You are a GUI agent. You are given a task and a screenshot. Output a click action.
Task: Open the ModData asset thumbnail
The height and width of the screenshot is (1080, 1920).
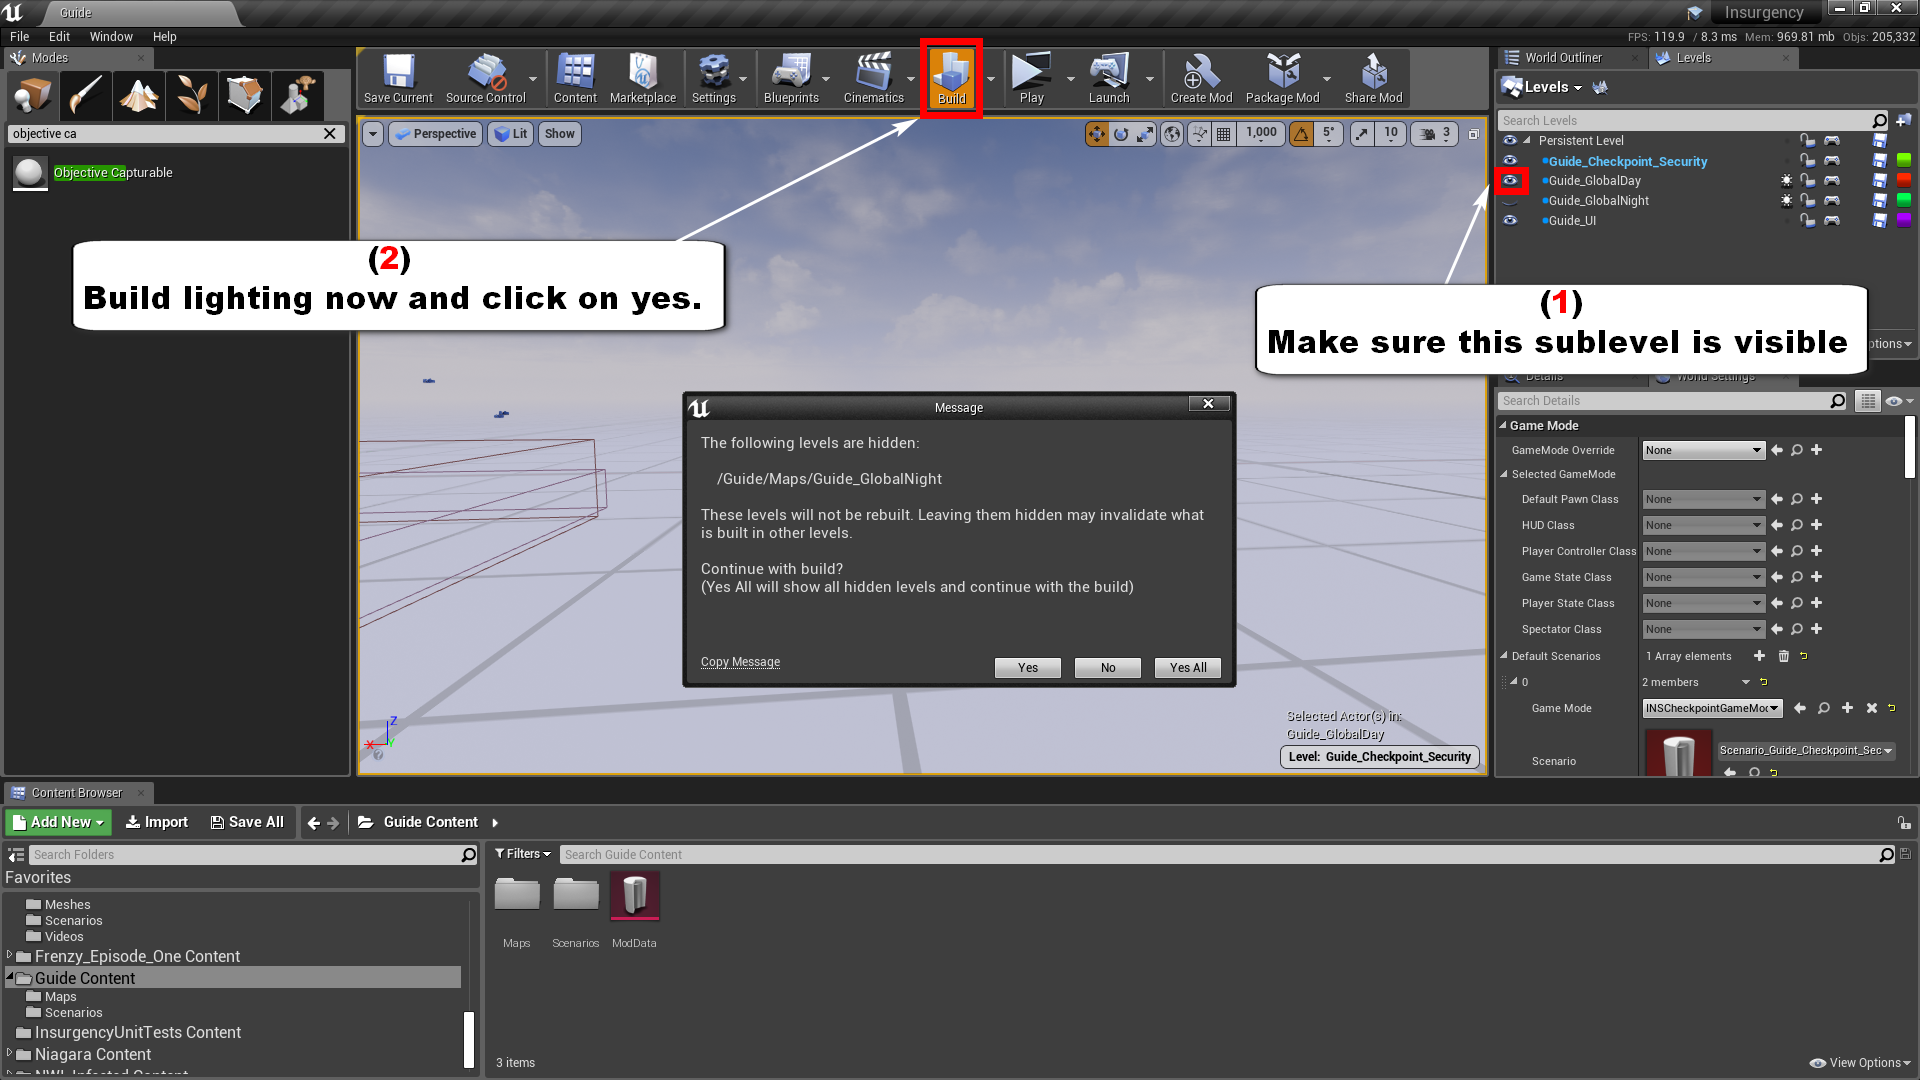coord(634,895)
